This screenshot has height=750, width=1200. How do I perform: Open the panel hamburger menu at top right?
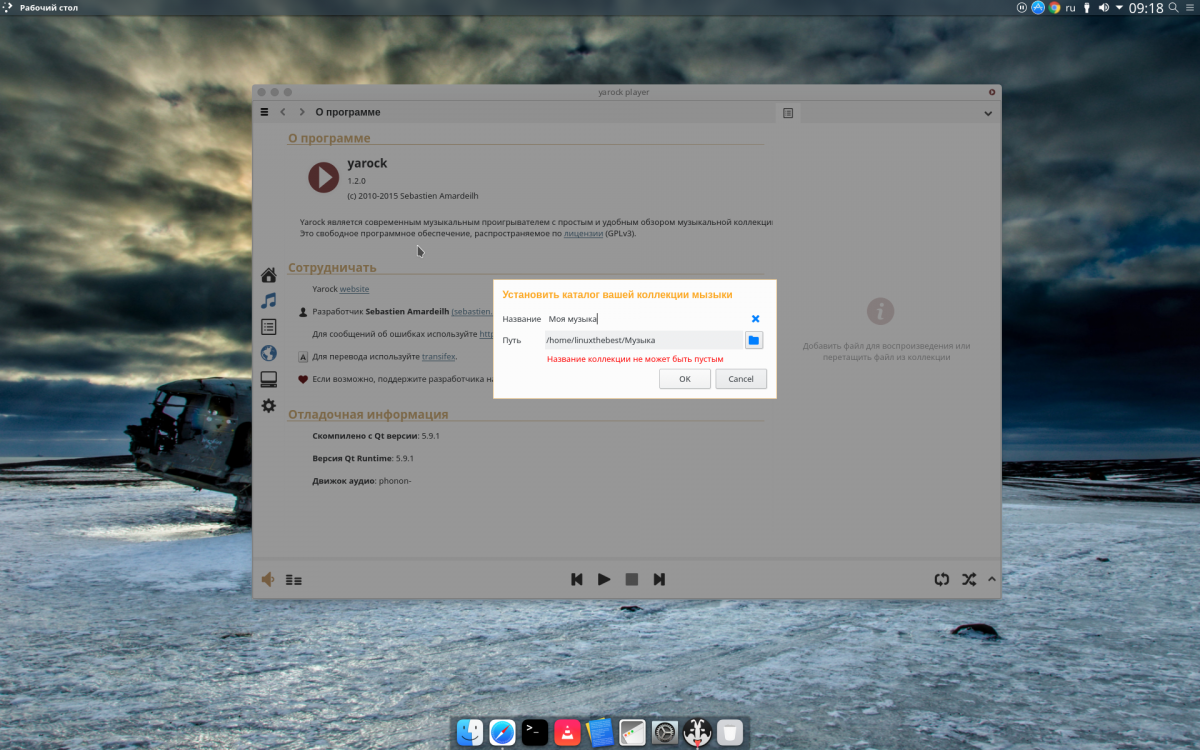[x=1191, y=8]
